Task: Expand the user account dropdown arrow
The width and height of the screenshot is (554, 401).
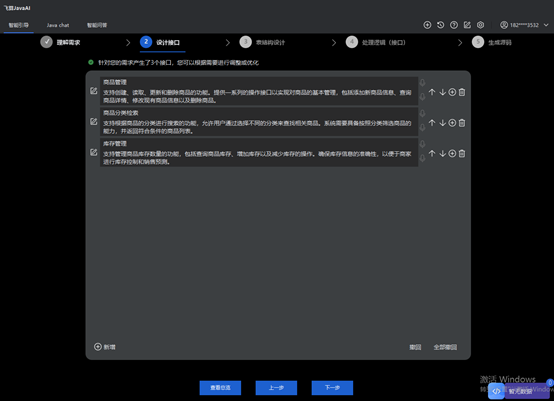Action: (x=546, y=25)
